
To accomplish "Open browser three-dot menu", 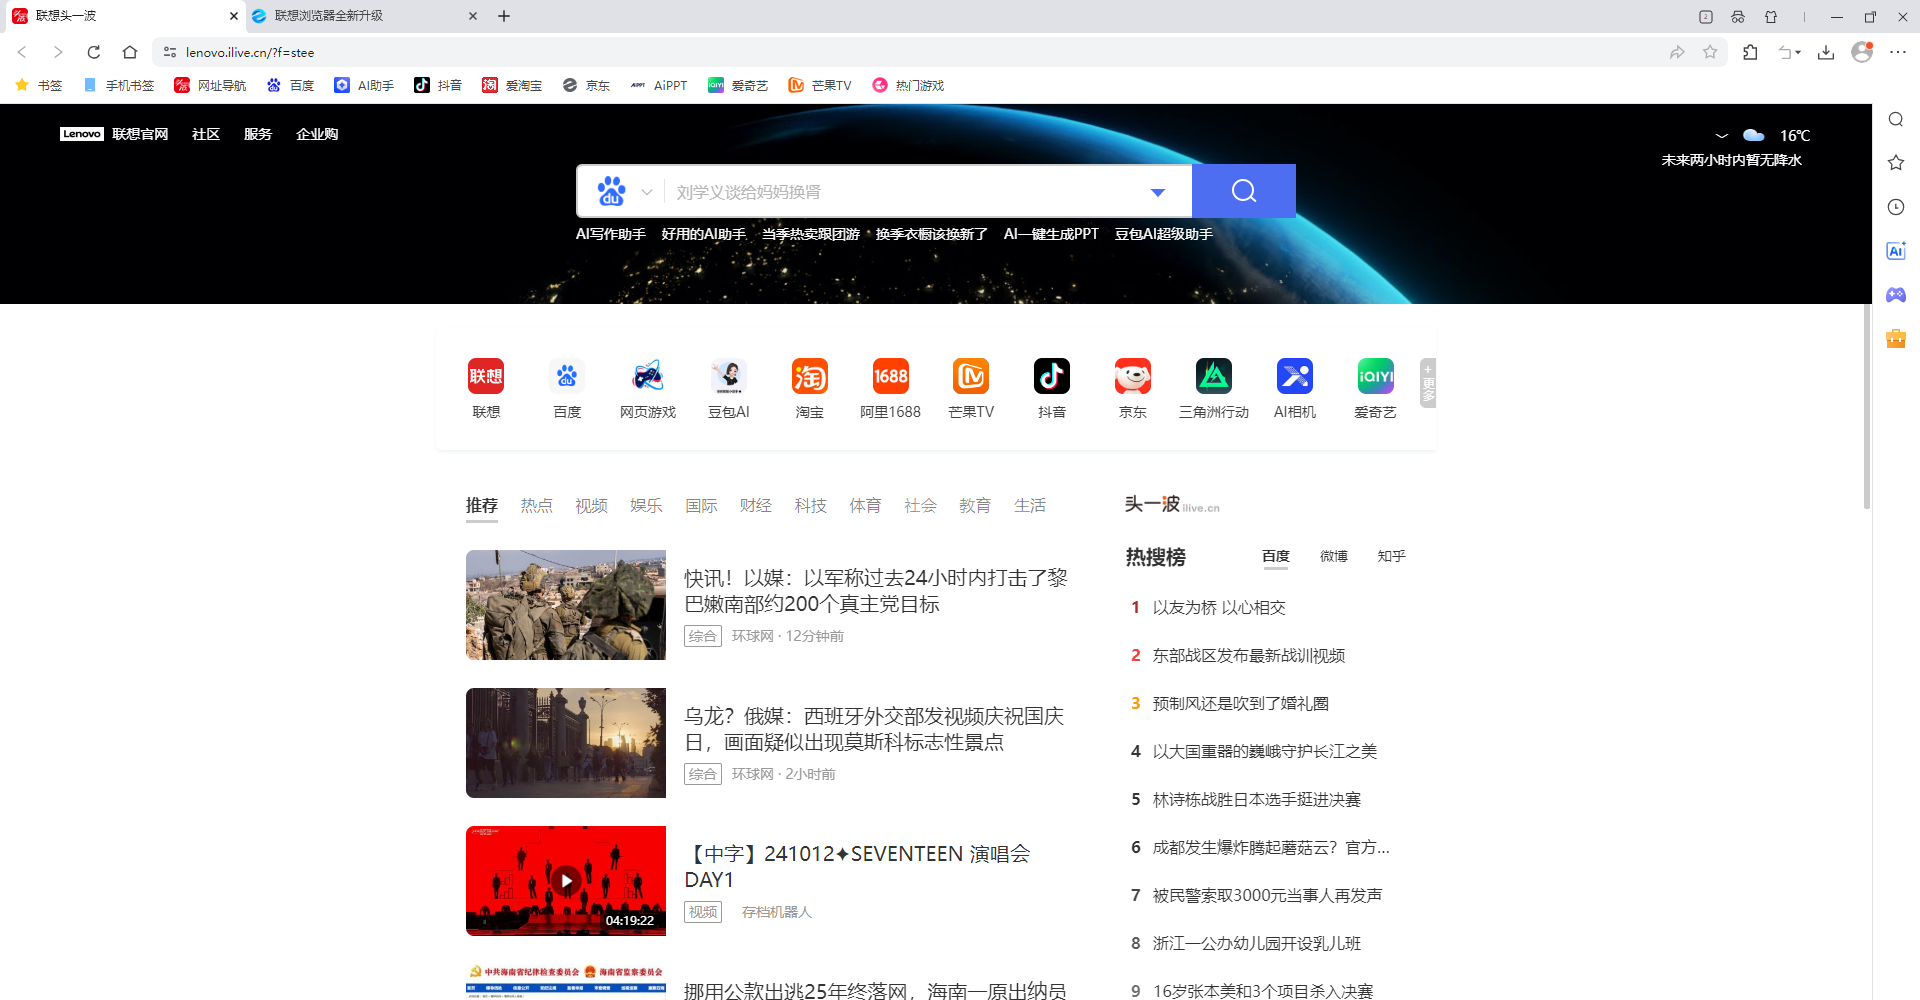I will click(1898, 52).
